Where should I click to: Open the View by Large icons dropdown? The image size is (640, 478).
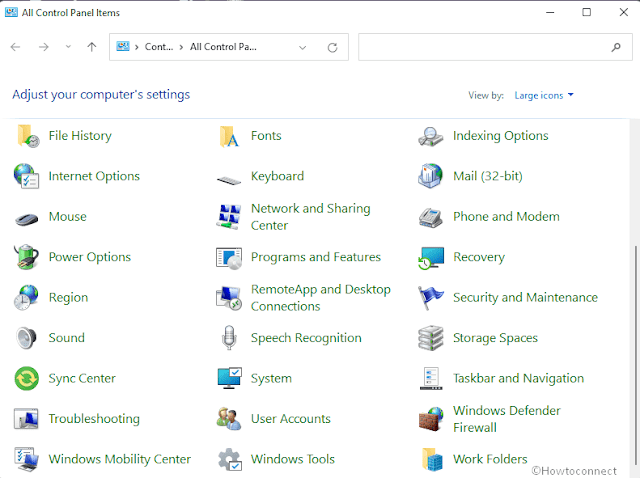[x=544, y=96]
